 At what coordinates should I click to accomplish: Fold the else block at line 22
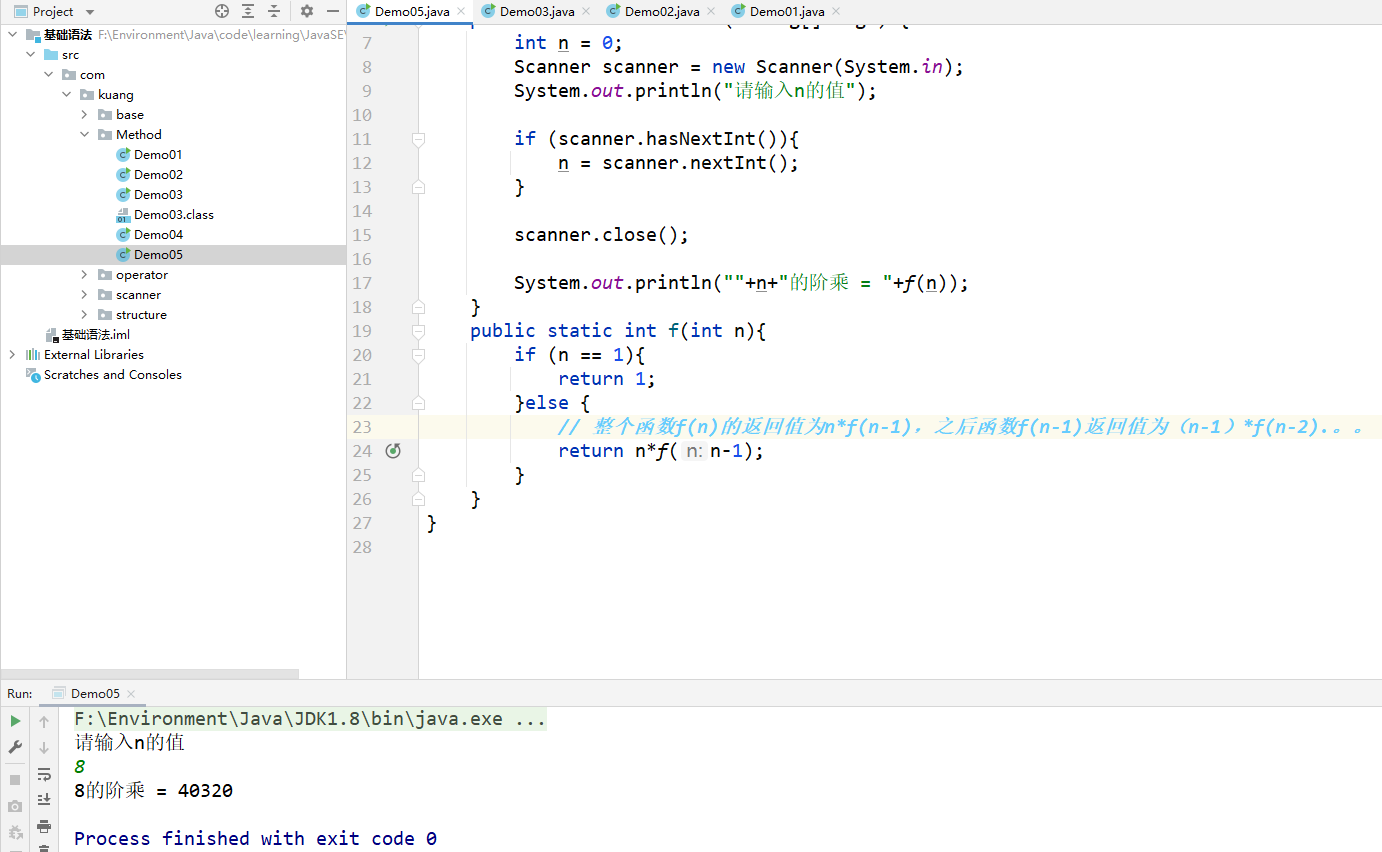[418, 403]
